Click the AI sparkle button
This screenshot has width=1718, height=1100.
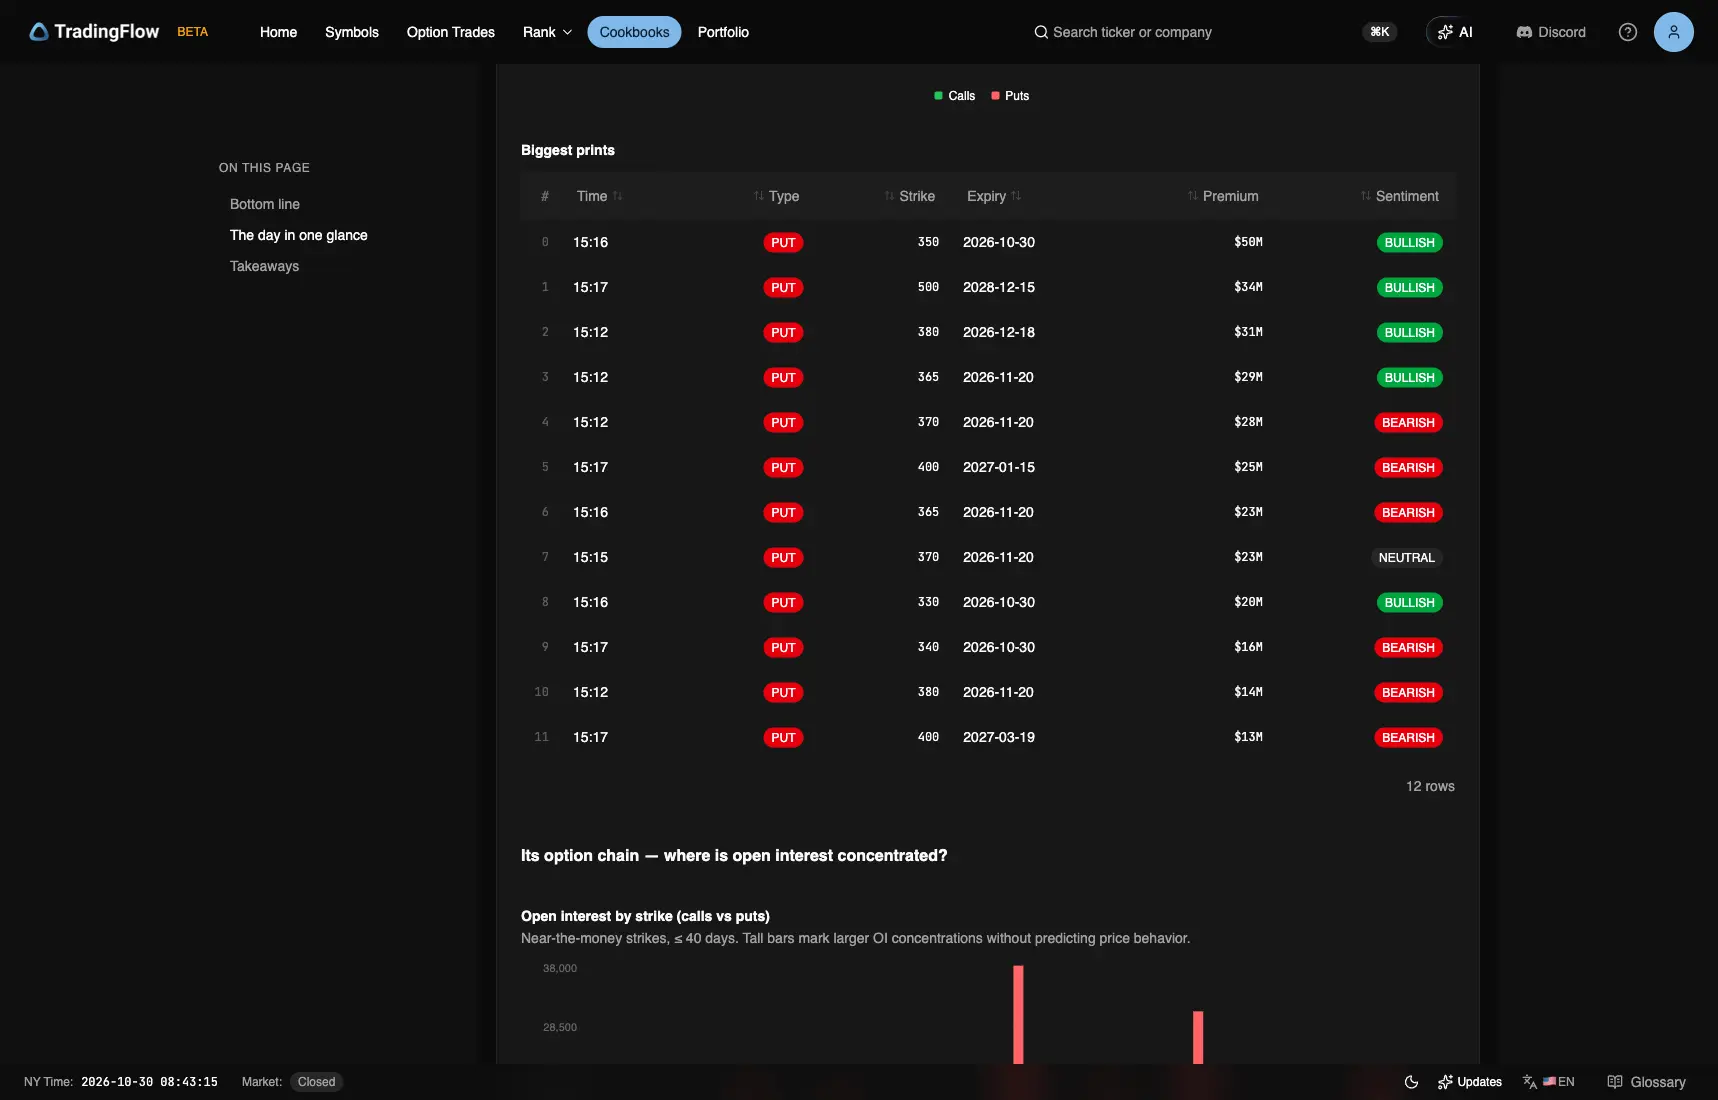click(x=1454, y=32)
